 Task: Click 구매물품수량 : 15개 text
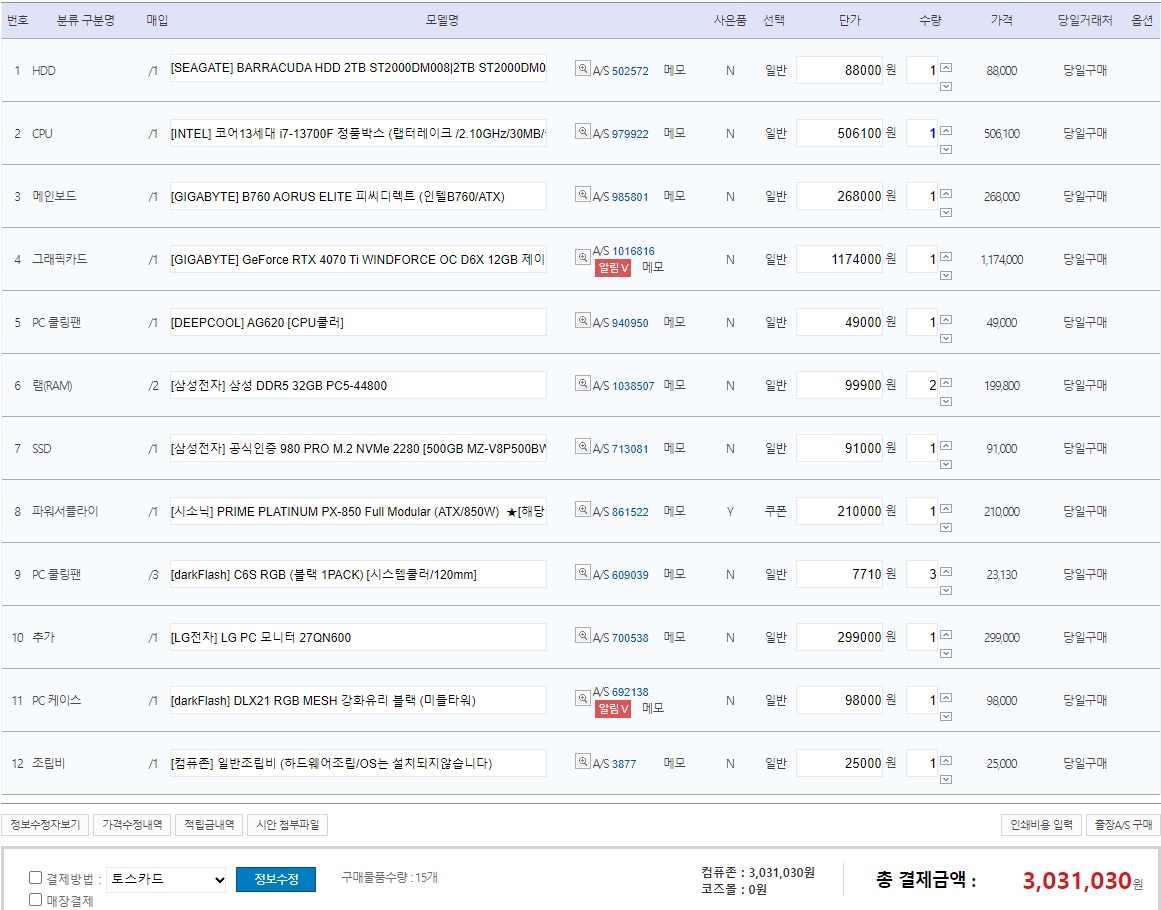coord(389,877)
